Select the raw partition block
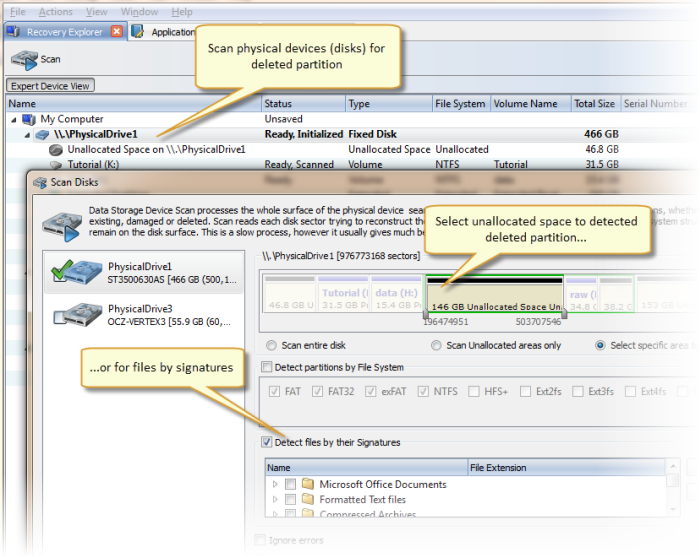 [x=581, y=294]
